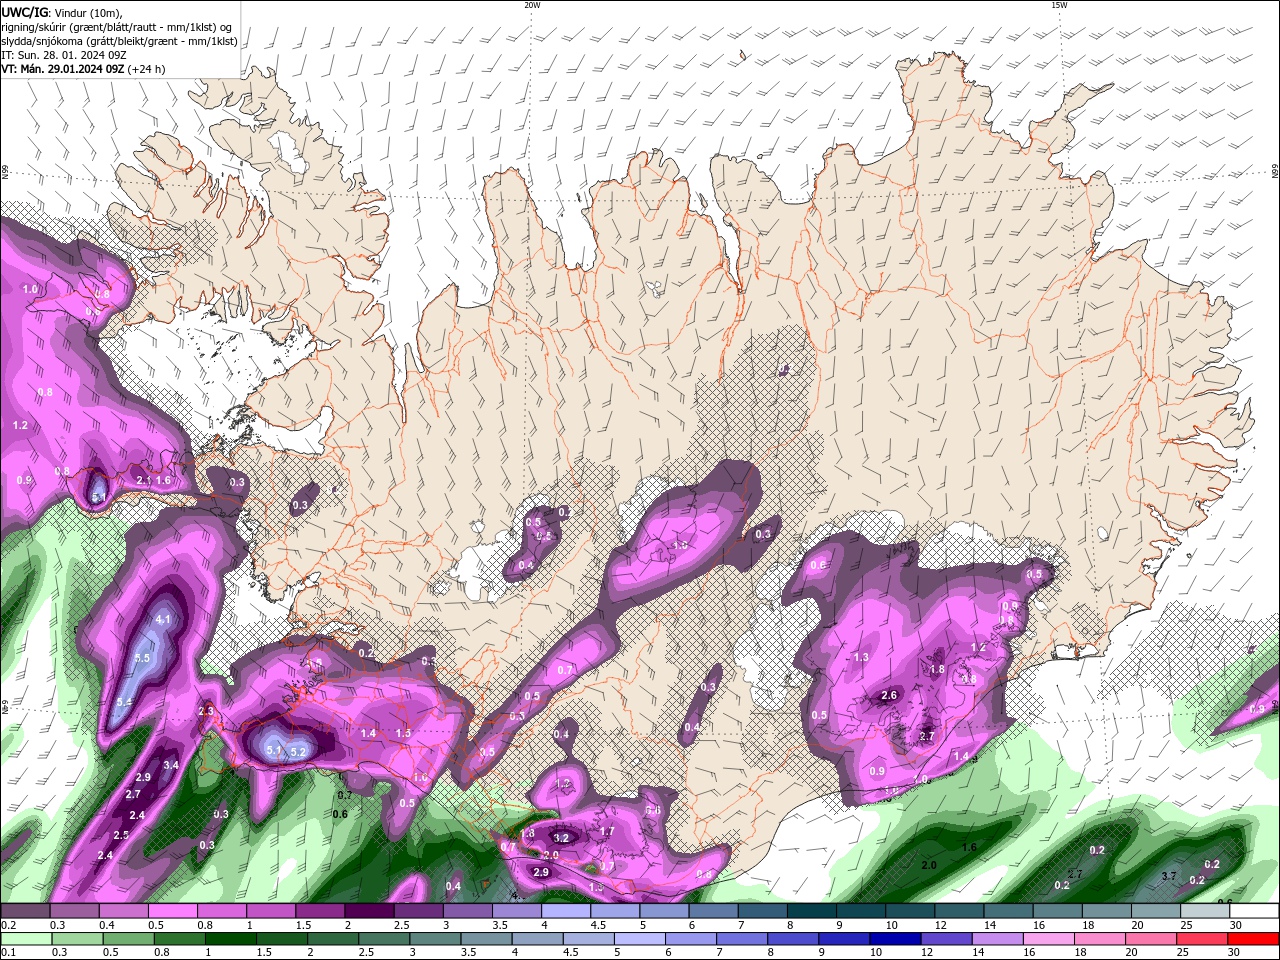The image size is (1280, 960).
Task: Click the 'rigning/skúrir' legend description line
Action: click(x=117, y=27)
